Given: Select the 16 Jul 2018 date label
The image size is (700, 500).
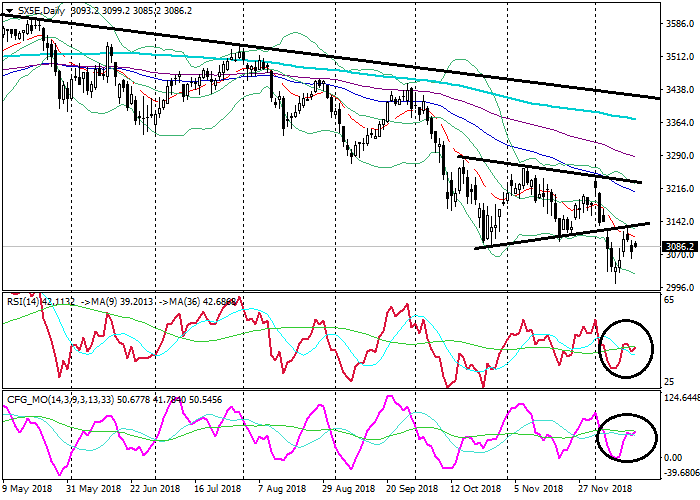Looking at the screenshot, I should click(x=218, y=489).
